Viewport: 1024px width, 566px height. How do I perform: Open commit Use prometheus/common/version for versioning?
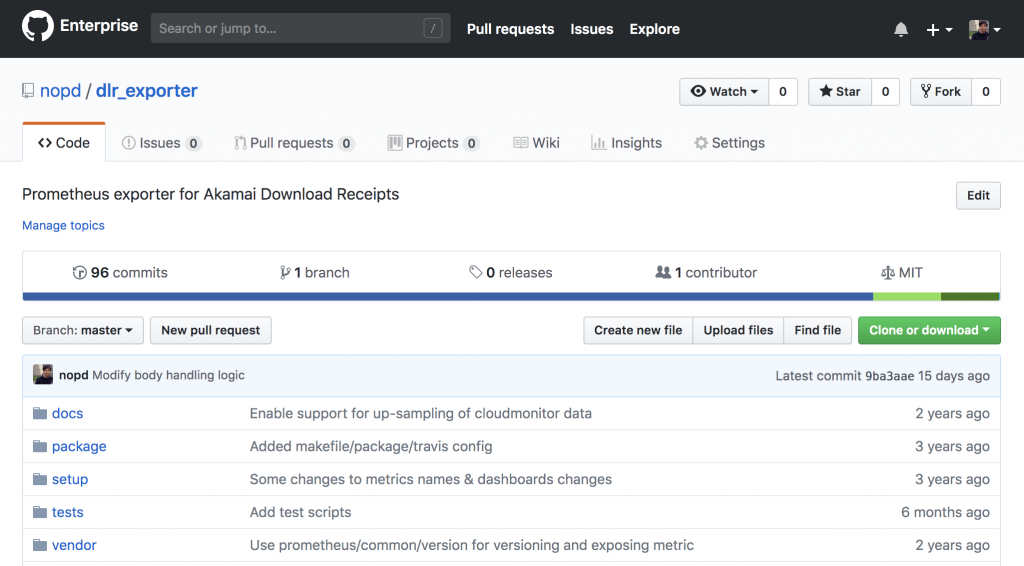point(472,545)
